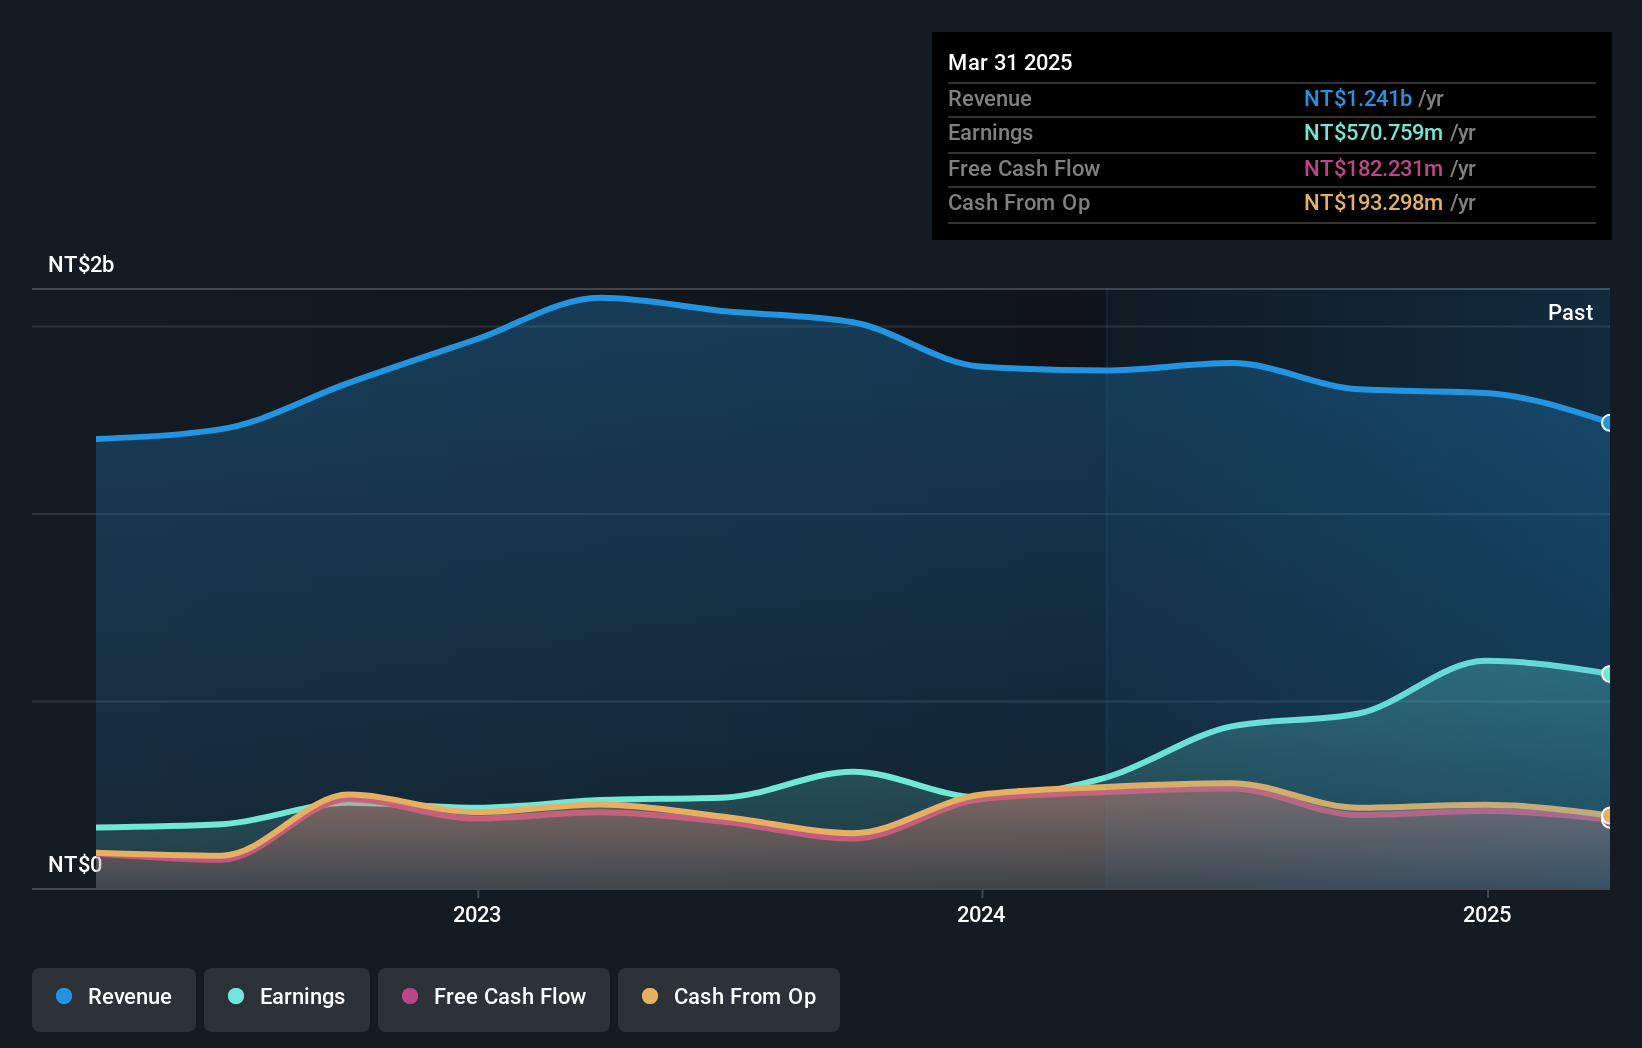Click the 2023 x-axis label
Image resolution: width=1642 pixels, height=1048 pixels.
pyautogui.click(x=477, y=914)
